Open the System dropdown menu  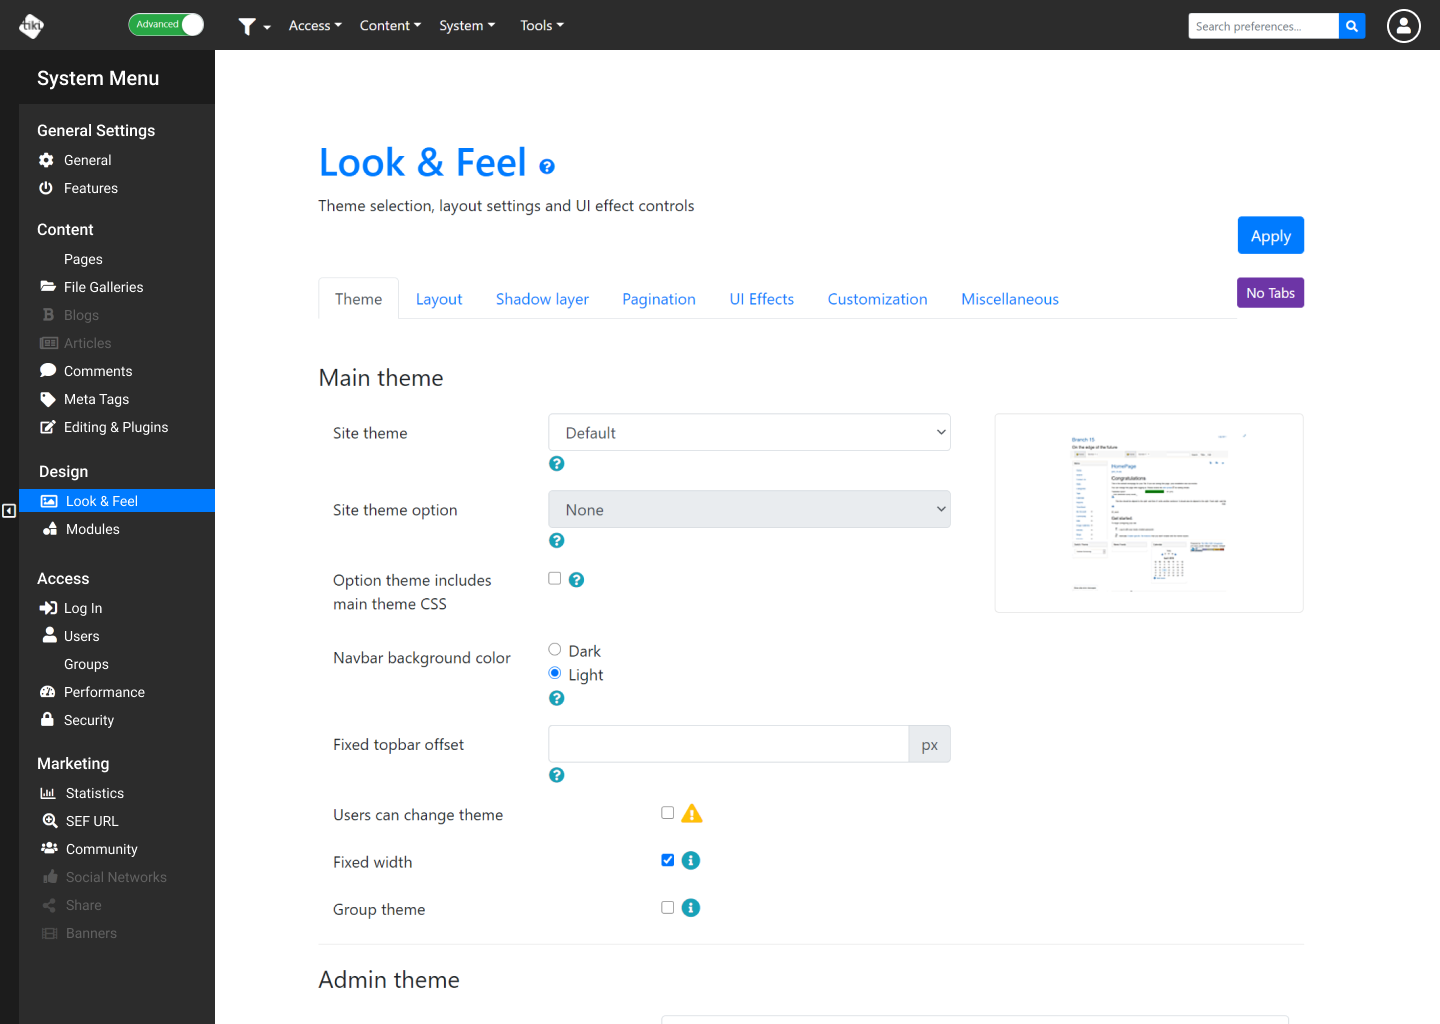(x=467, y=26)
